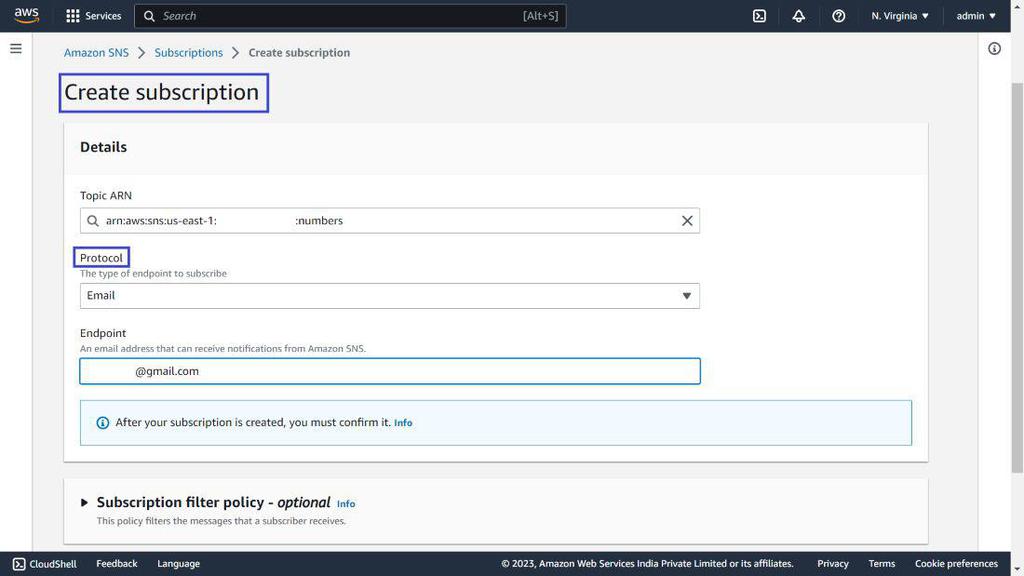The width and height of the screenshot is (1024, 576).
Task: Open the Privacy link
Action: 833,564
